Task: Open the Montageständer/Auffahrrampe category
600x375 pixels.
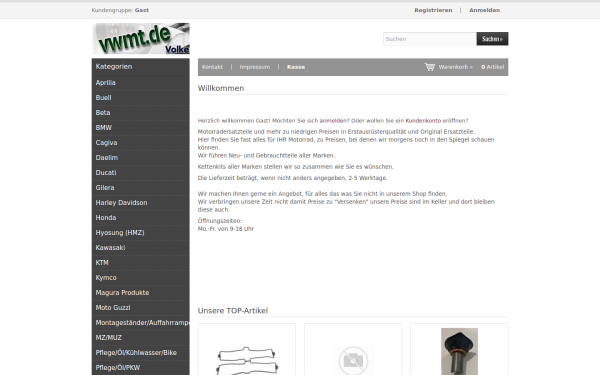Action: (x=140, y=323)
